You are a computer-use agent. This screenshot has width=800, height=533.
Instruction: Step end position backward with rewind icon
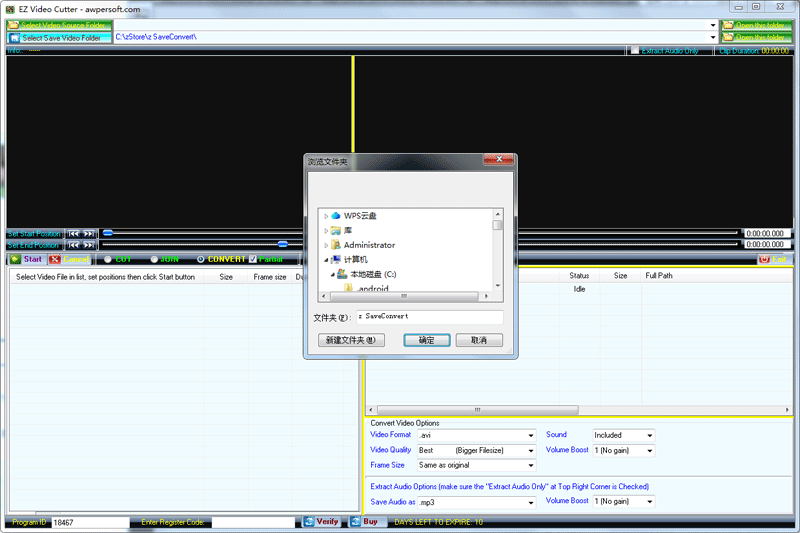(x=73, y=245)
